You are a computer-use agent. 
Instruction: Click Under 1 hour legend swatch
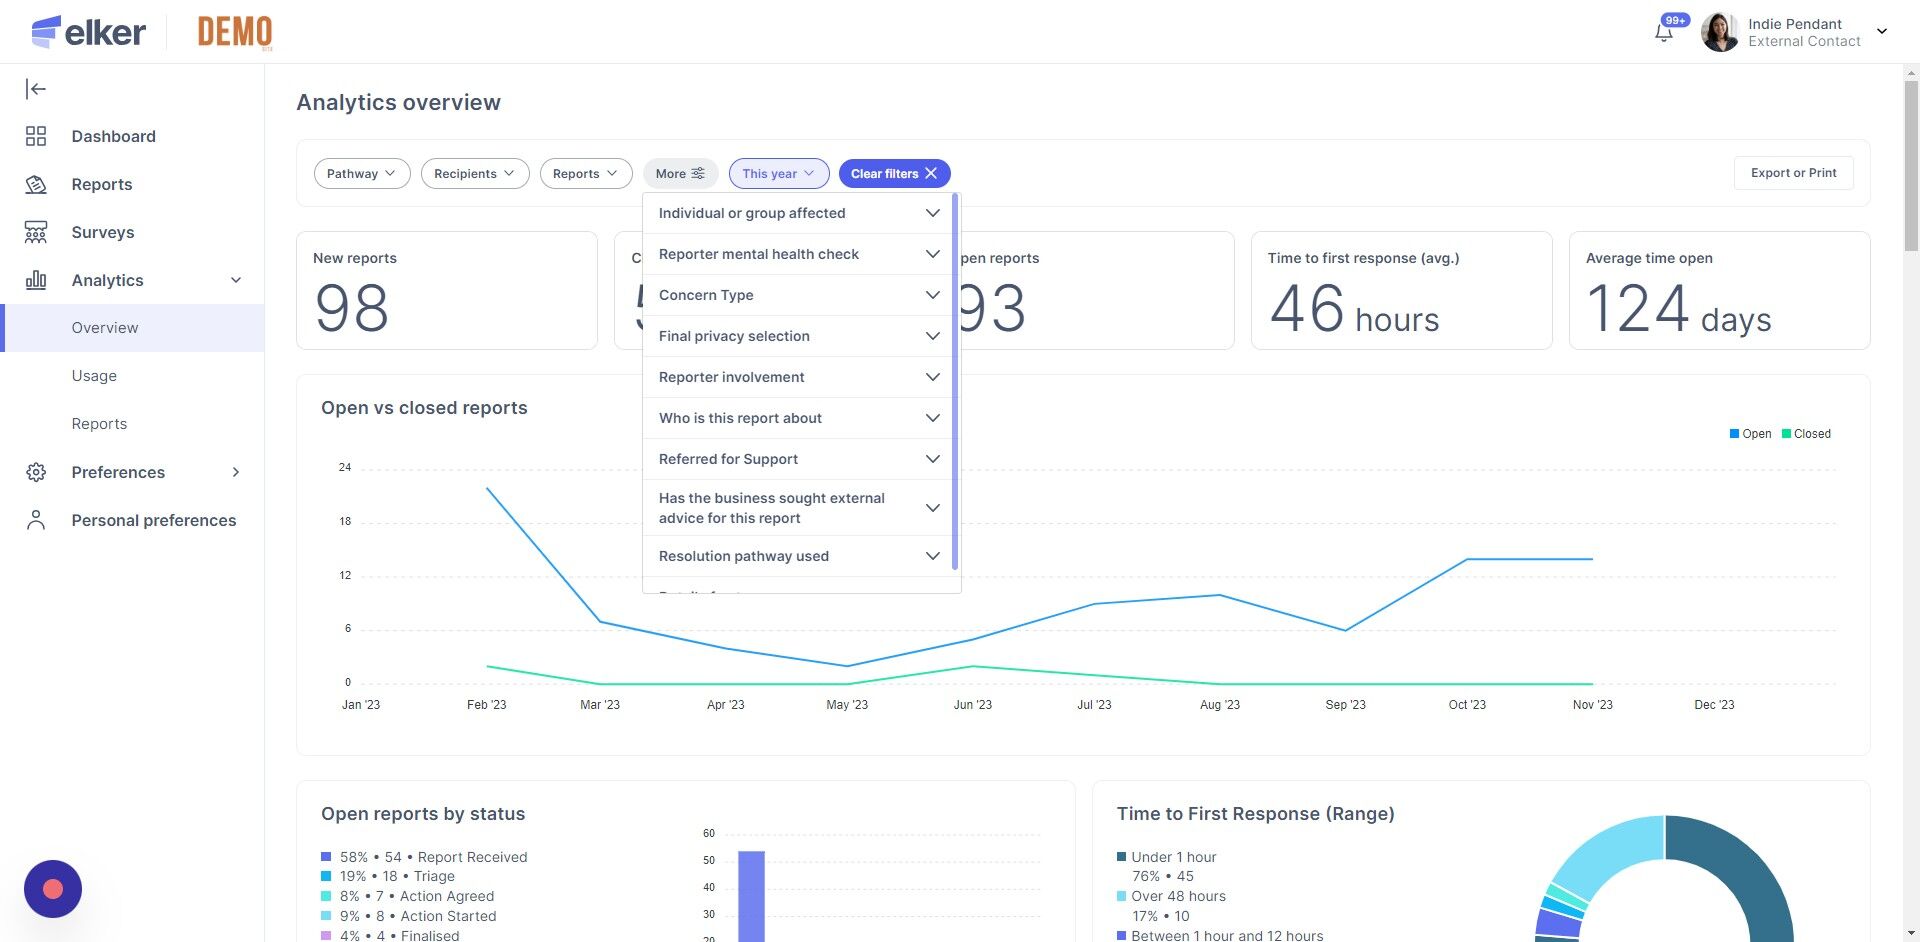tap(1122, 857)
